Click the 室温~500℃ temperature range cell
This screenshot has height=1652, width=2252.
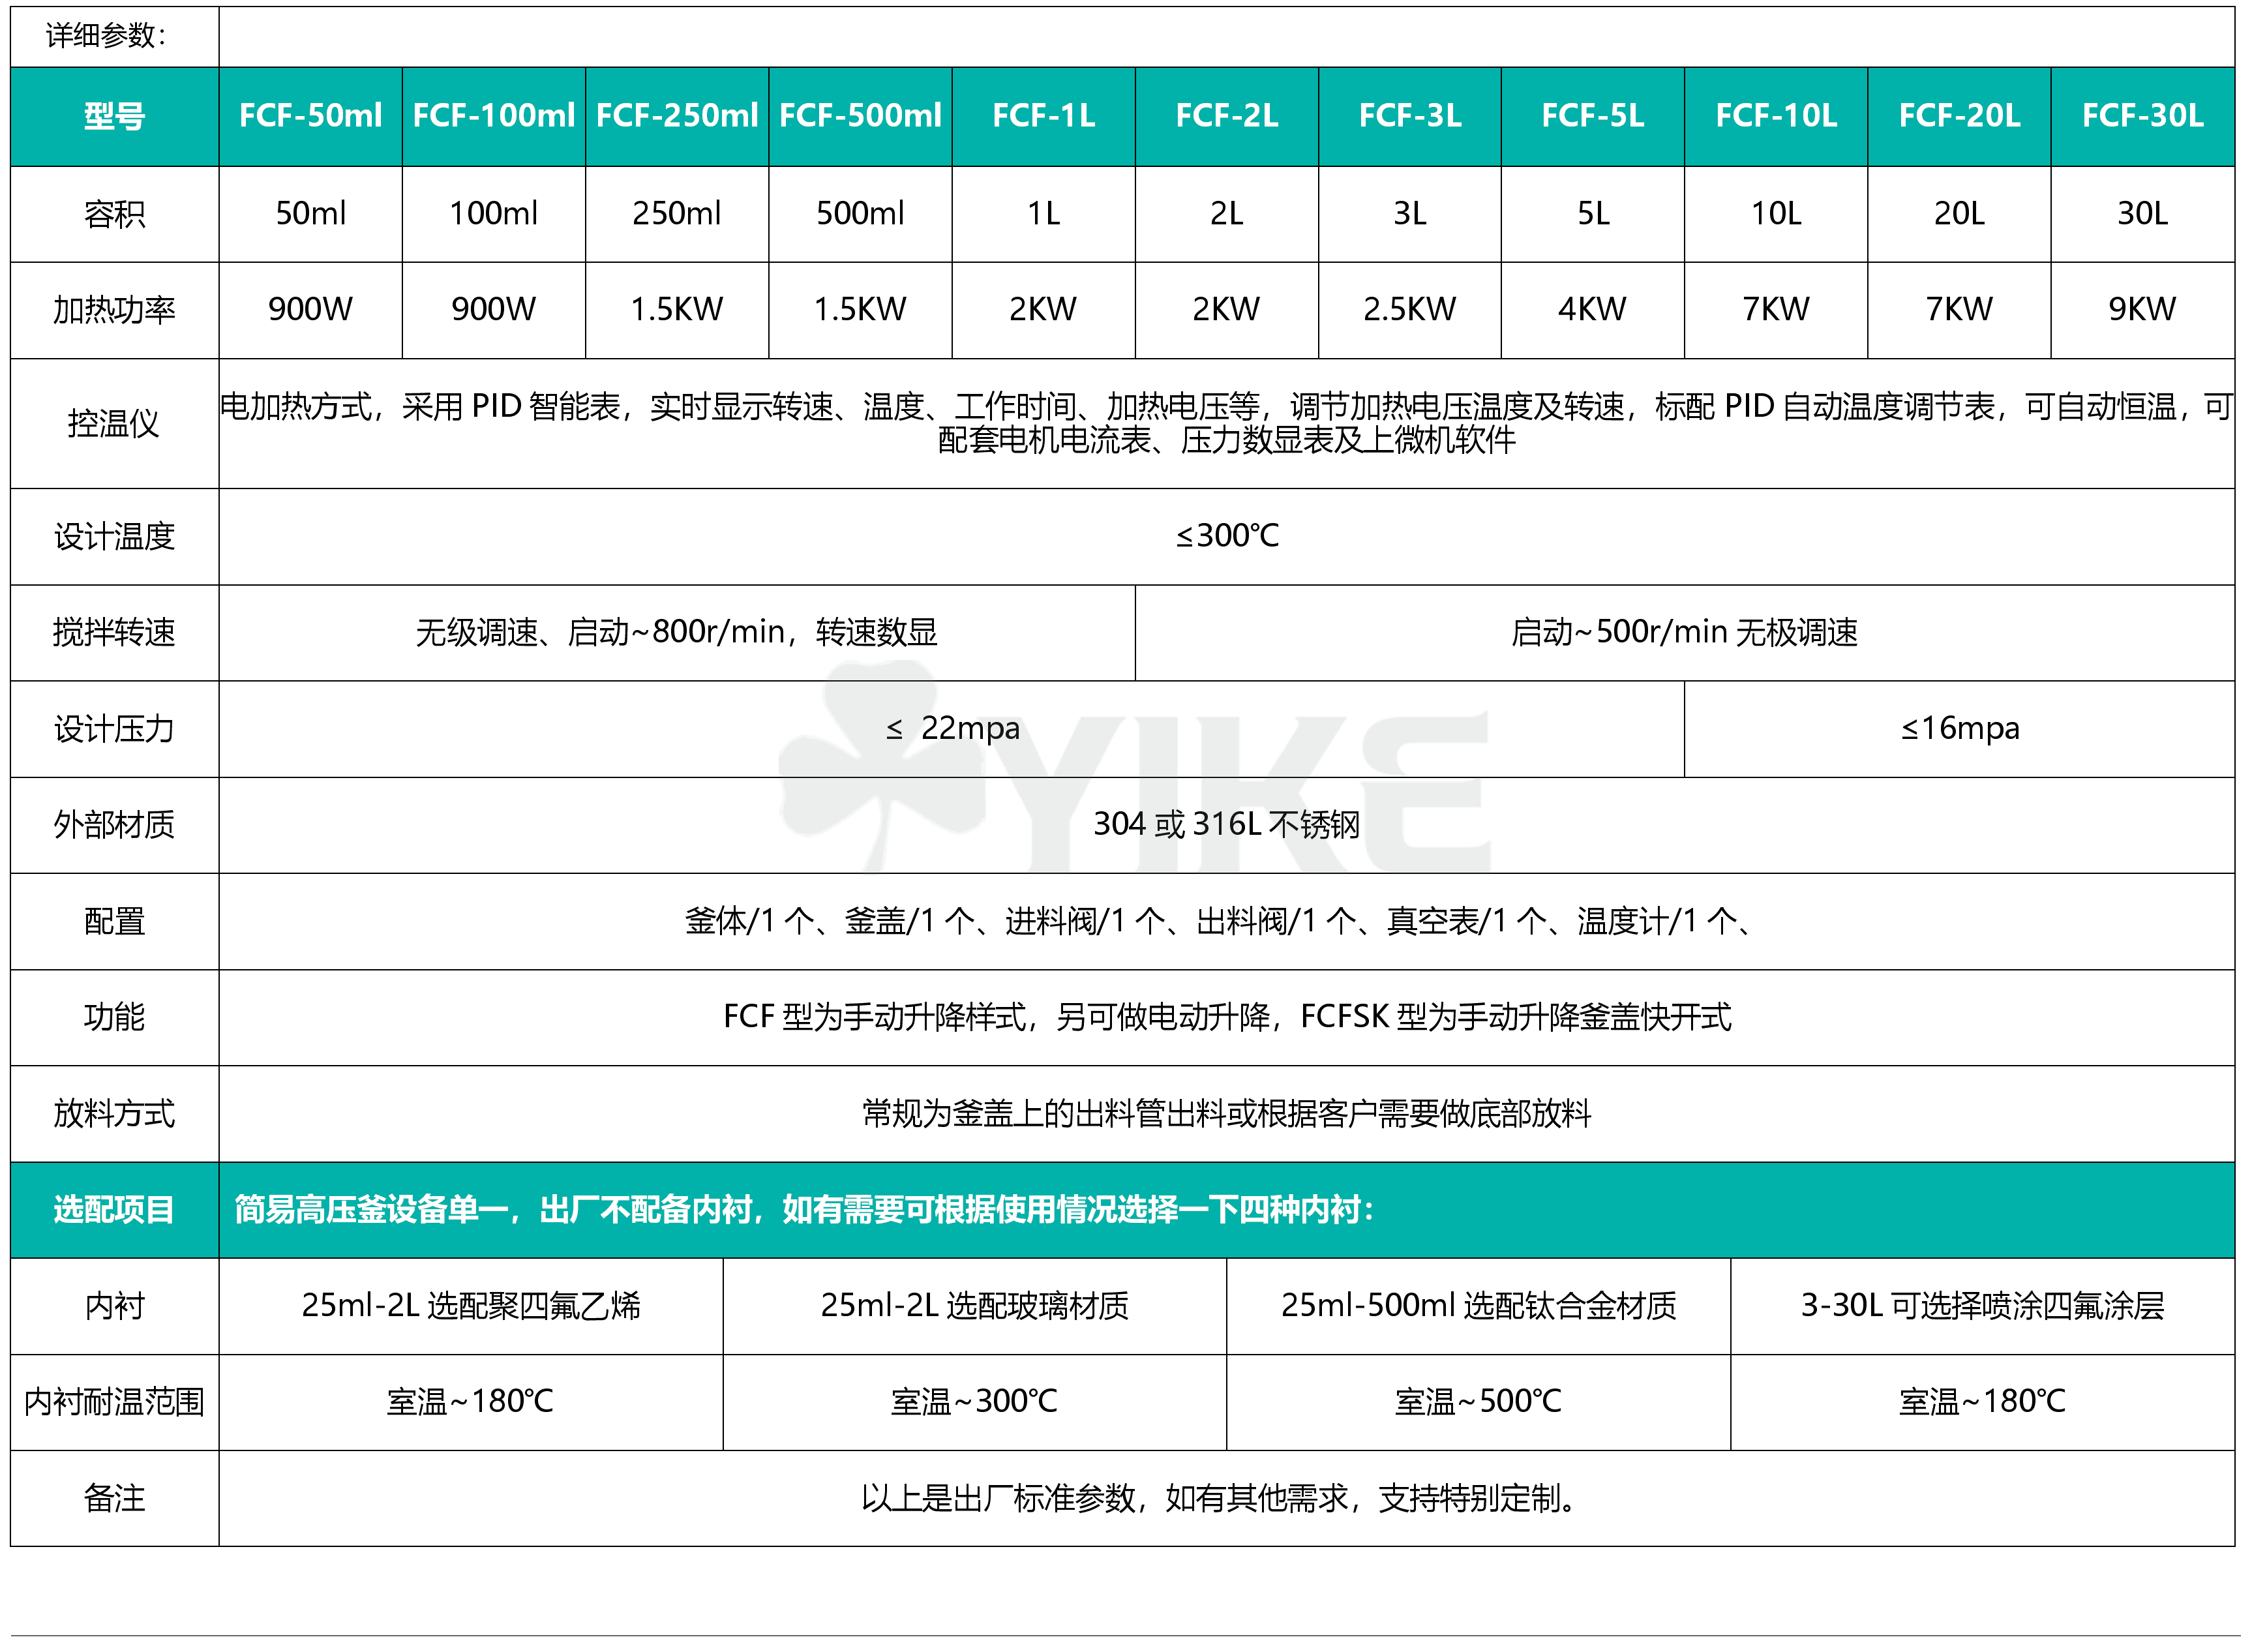[x=1478, y=1402]
